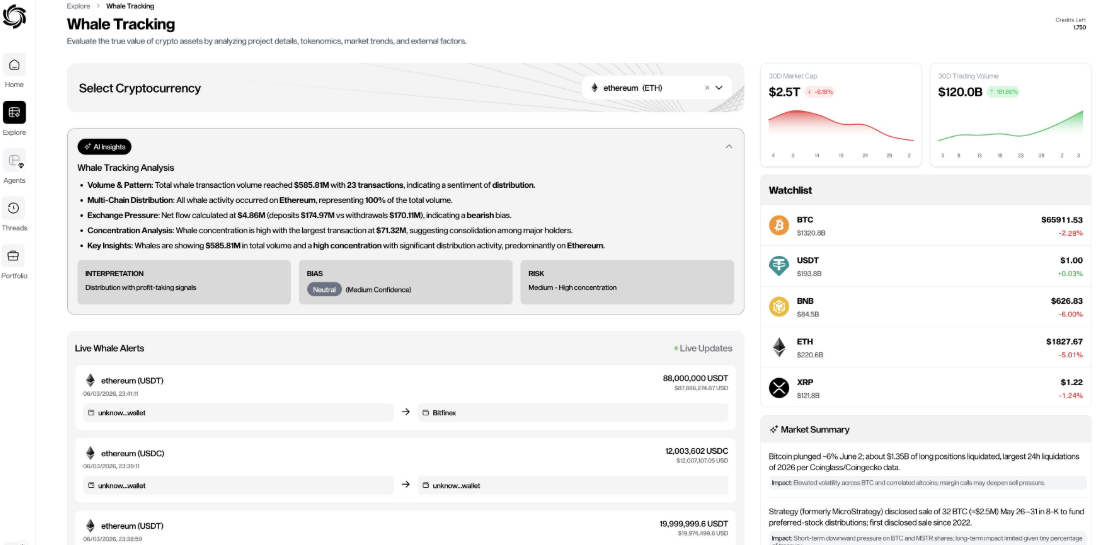Click the Bitfinex destination wallet

click(572, 412)
